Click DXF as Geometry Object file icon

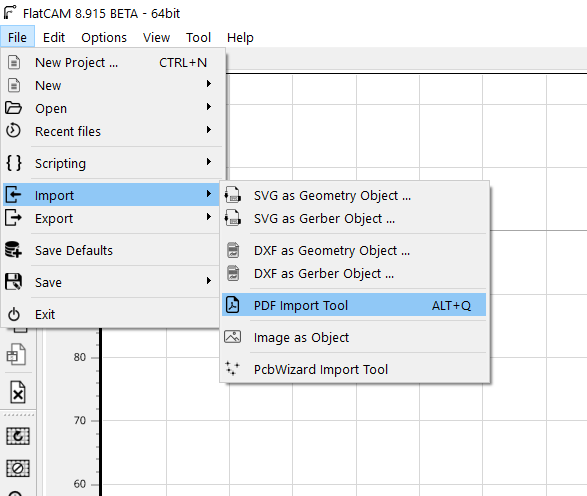point(233,250)
